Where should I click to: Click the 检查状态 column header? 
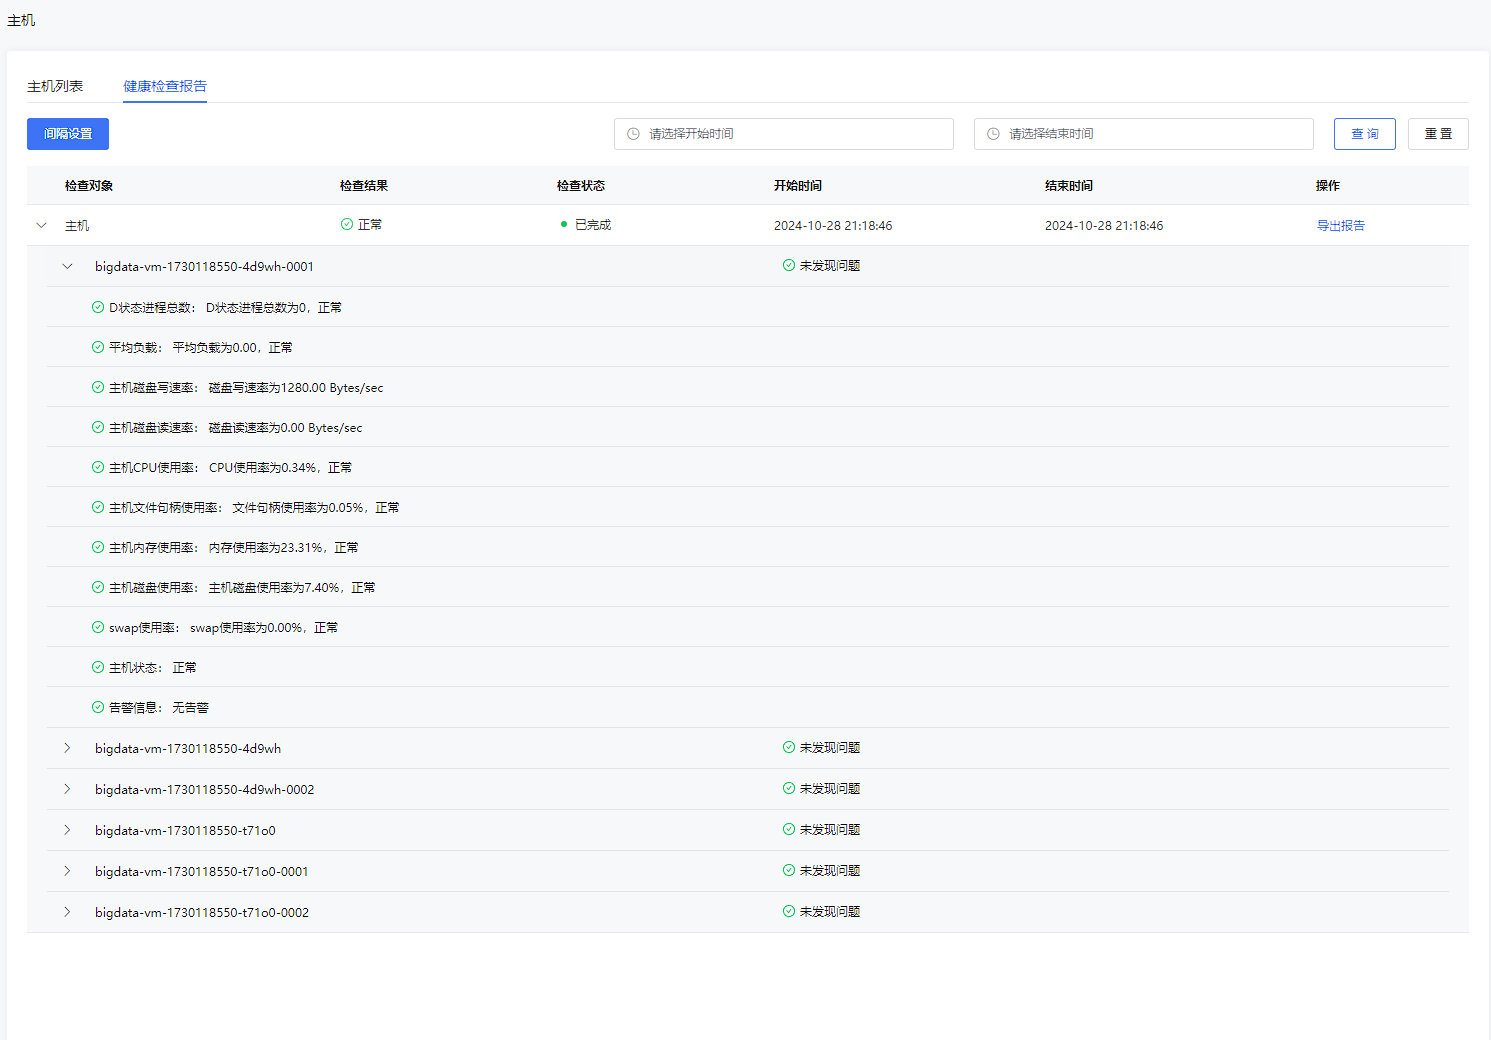pyautogui.click(x=581, y=186)
